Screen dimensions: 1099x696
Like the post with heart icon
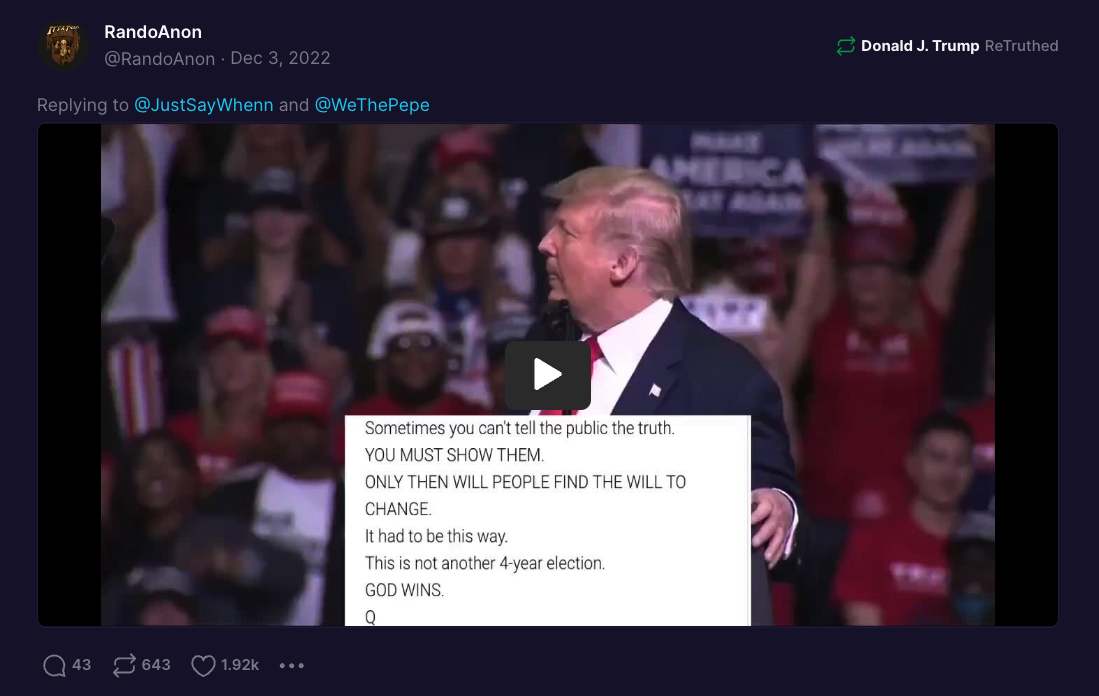(x=203, y=665)
